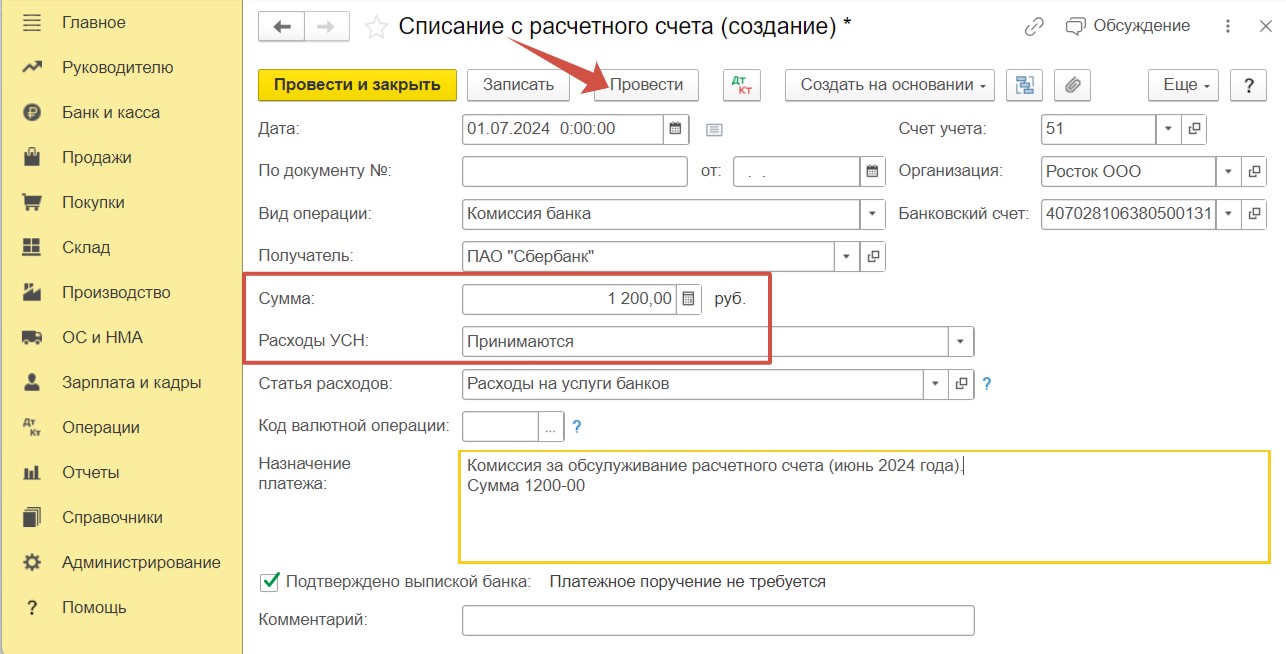Open the document structure icon button

1023,85
